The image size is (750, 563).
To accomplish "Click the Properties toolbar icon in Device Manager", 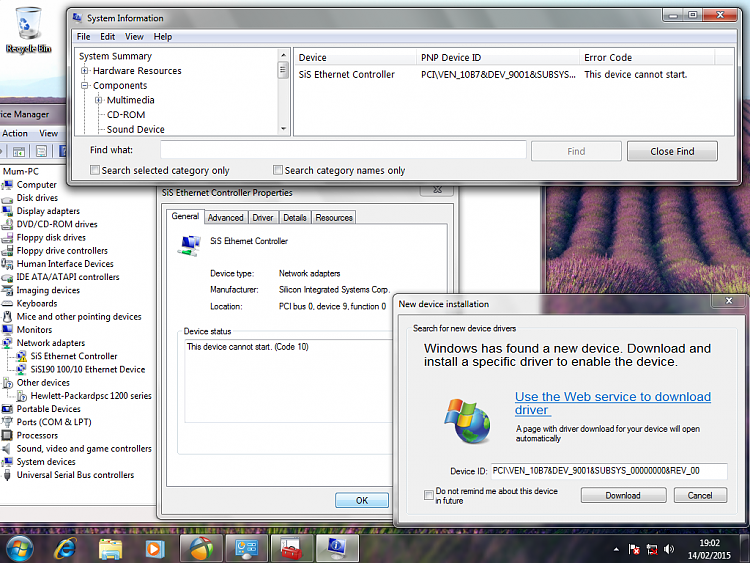I will coord(42,152).
